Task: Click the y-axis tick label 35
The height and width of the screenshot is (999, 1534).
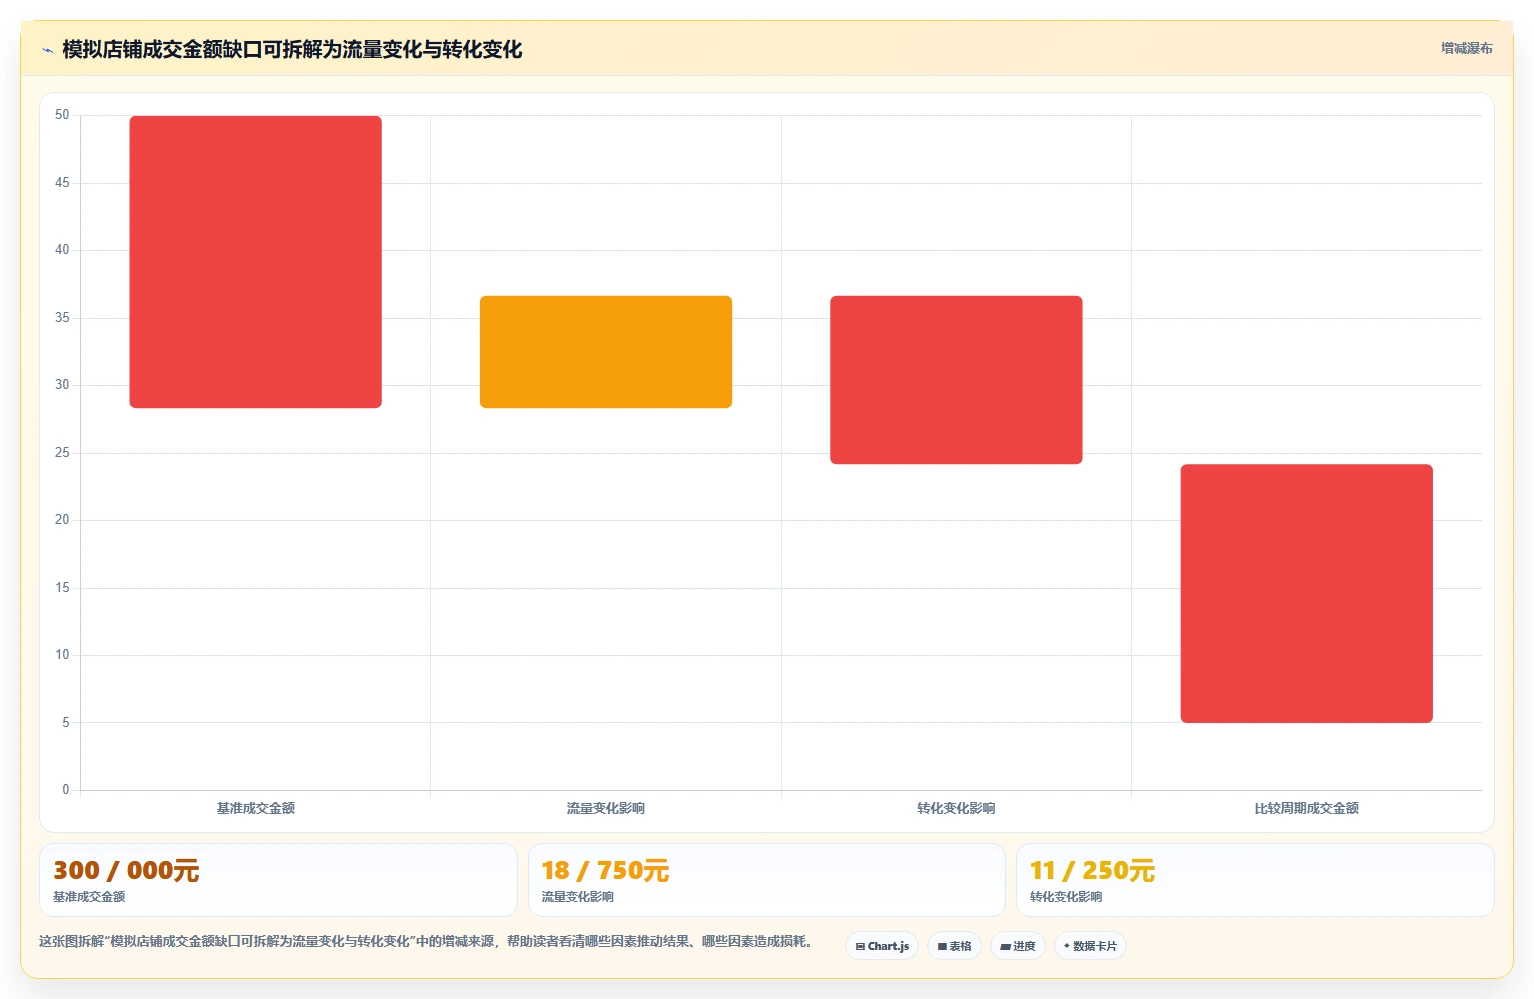Action: (x=62, y=318)
